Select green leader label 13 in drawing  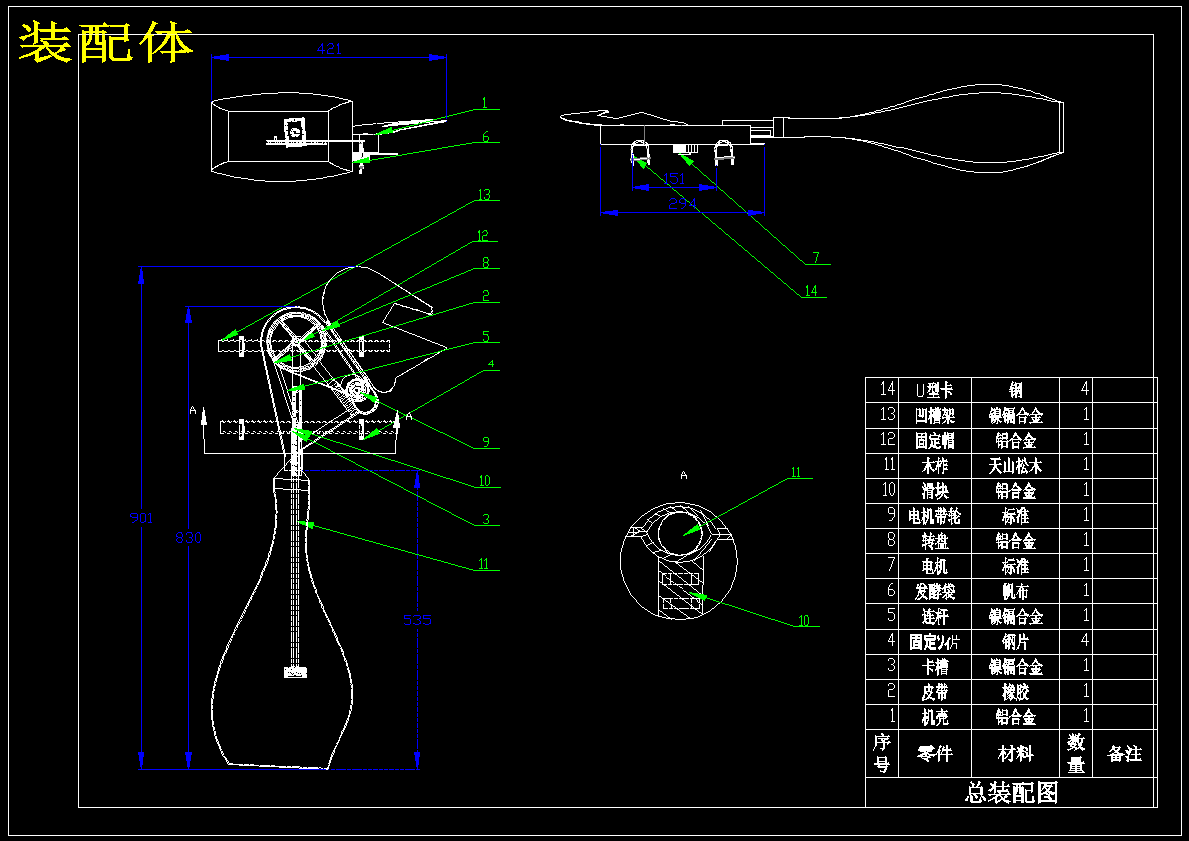pos(484,195)
